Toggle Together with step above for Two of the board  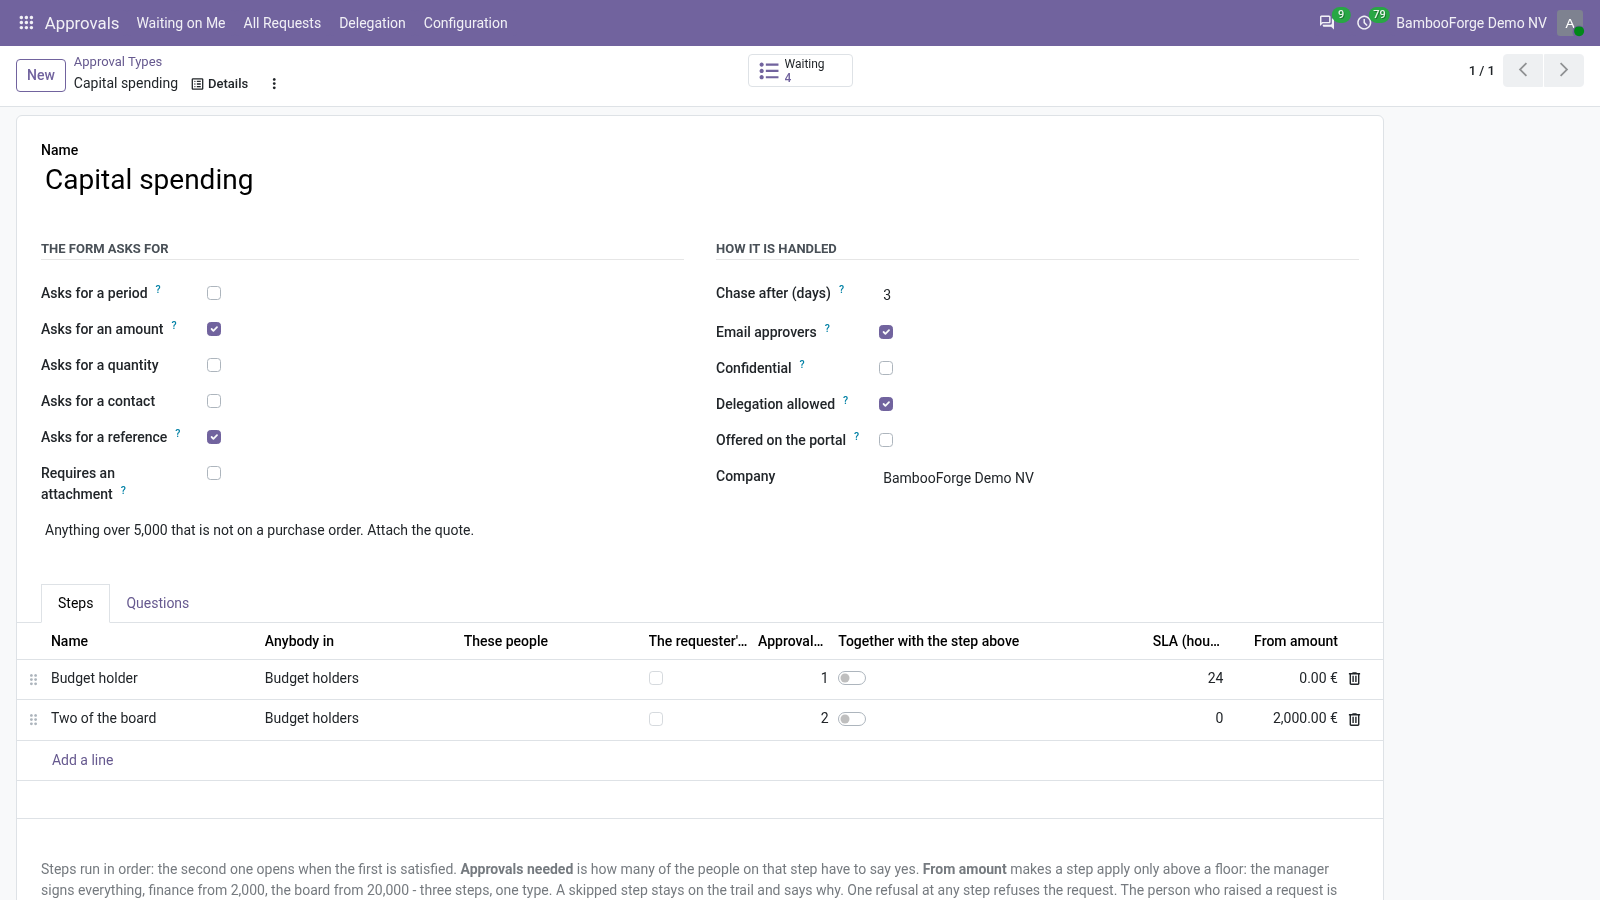point(852,719)
